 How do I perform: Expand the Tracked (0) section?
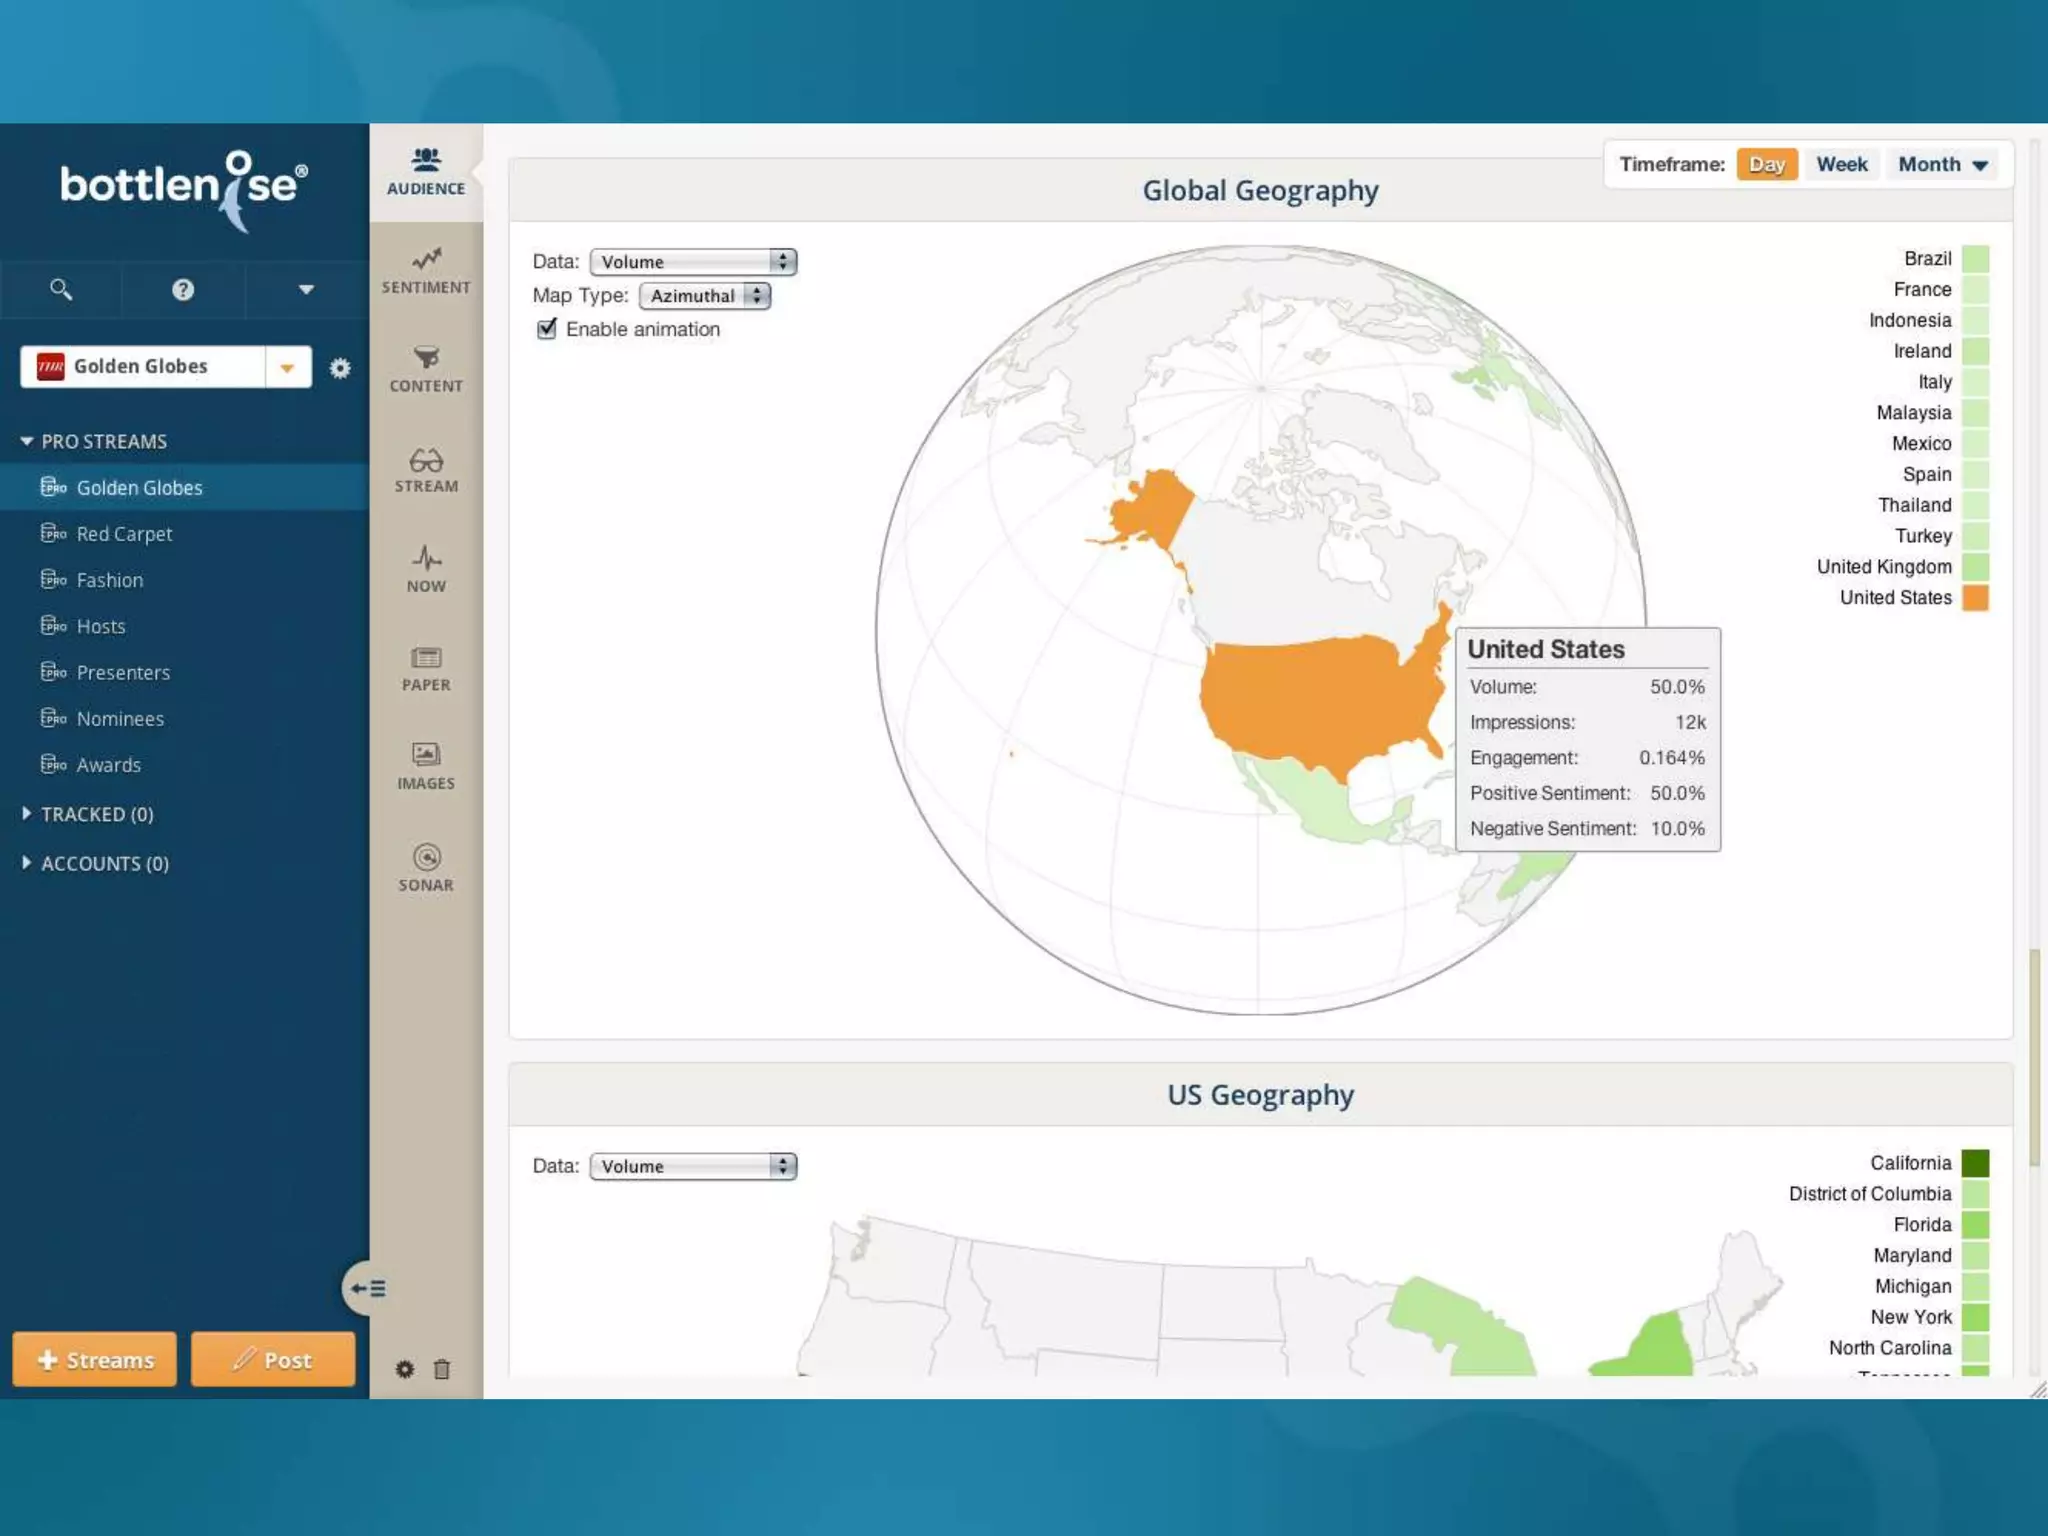tap(97, 814)
